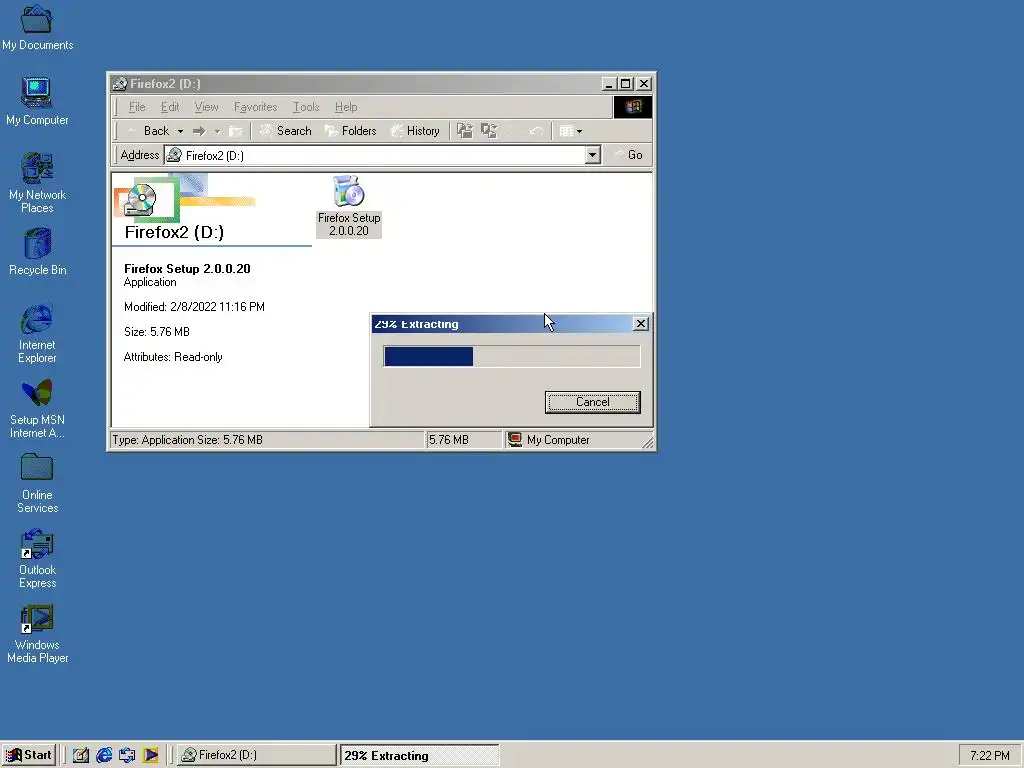Open the Edit menu

point(170,107)
